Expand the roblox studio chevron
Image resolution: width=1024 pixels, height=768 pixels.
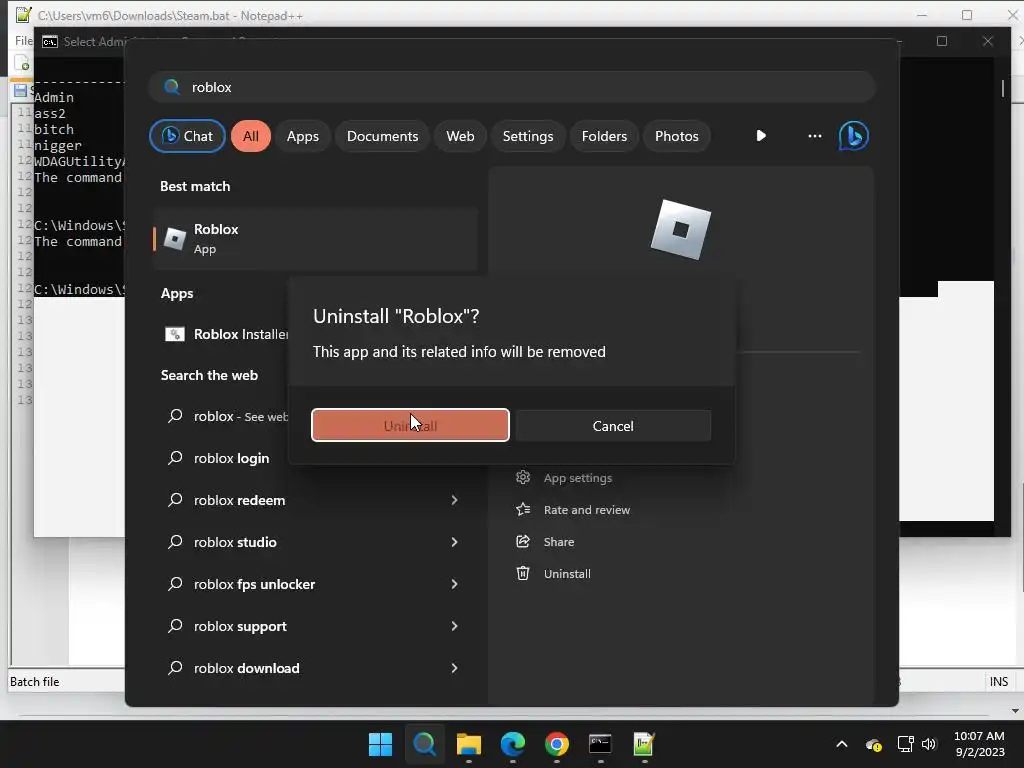click(455, 542)
